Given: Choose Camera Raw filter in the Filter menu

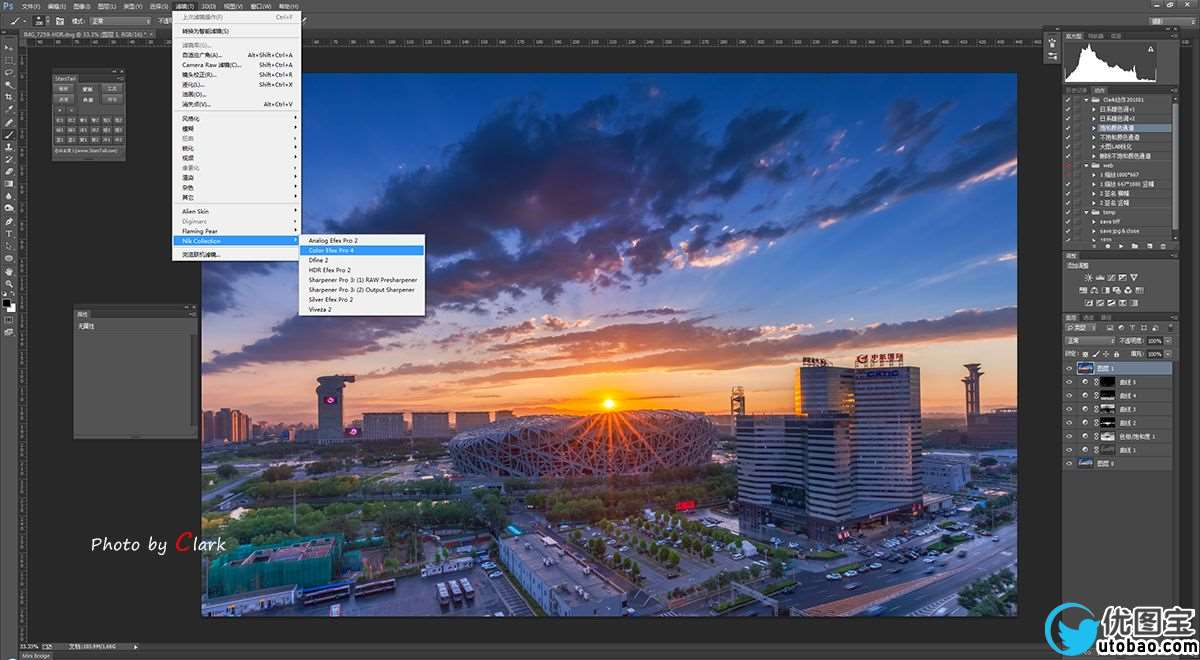Looking at the screenshot, I should point(212,65).
